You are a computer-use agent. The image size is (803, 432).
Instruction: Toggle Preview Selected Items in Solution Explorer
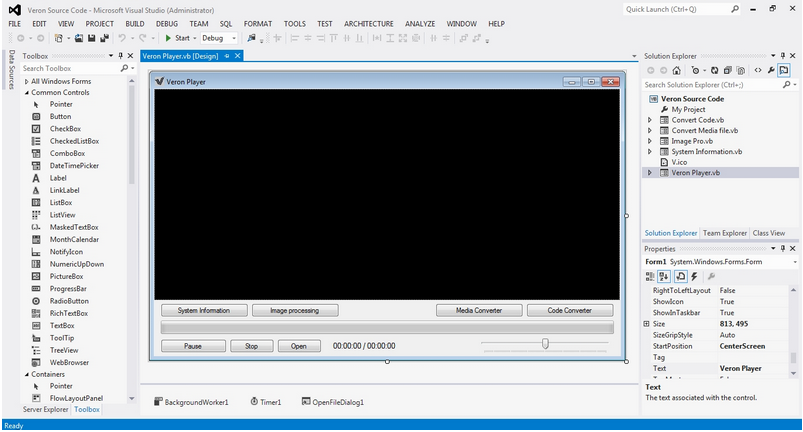[x=784, y=71]
